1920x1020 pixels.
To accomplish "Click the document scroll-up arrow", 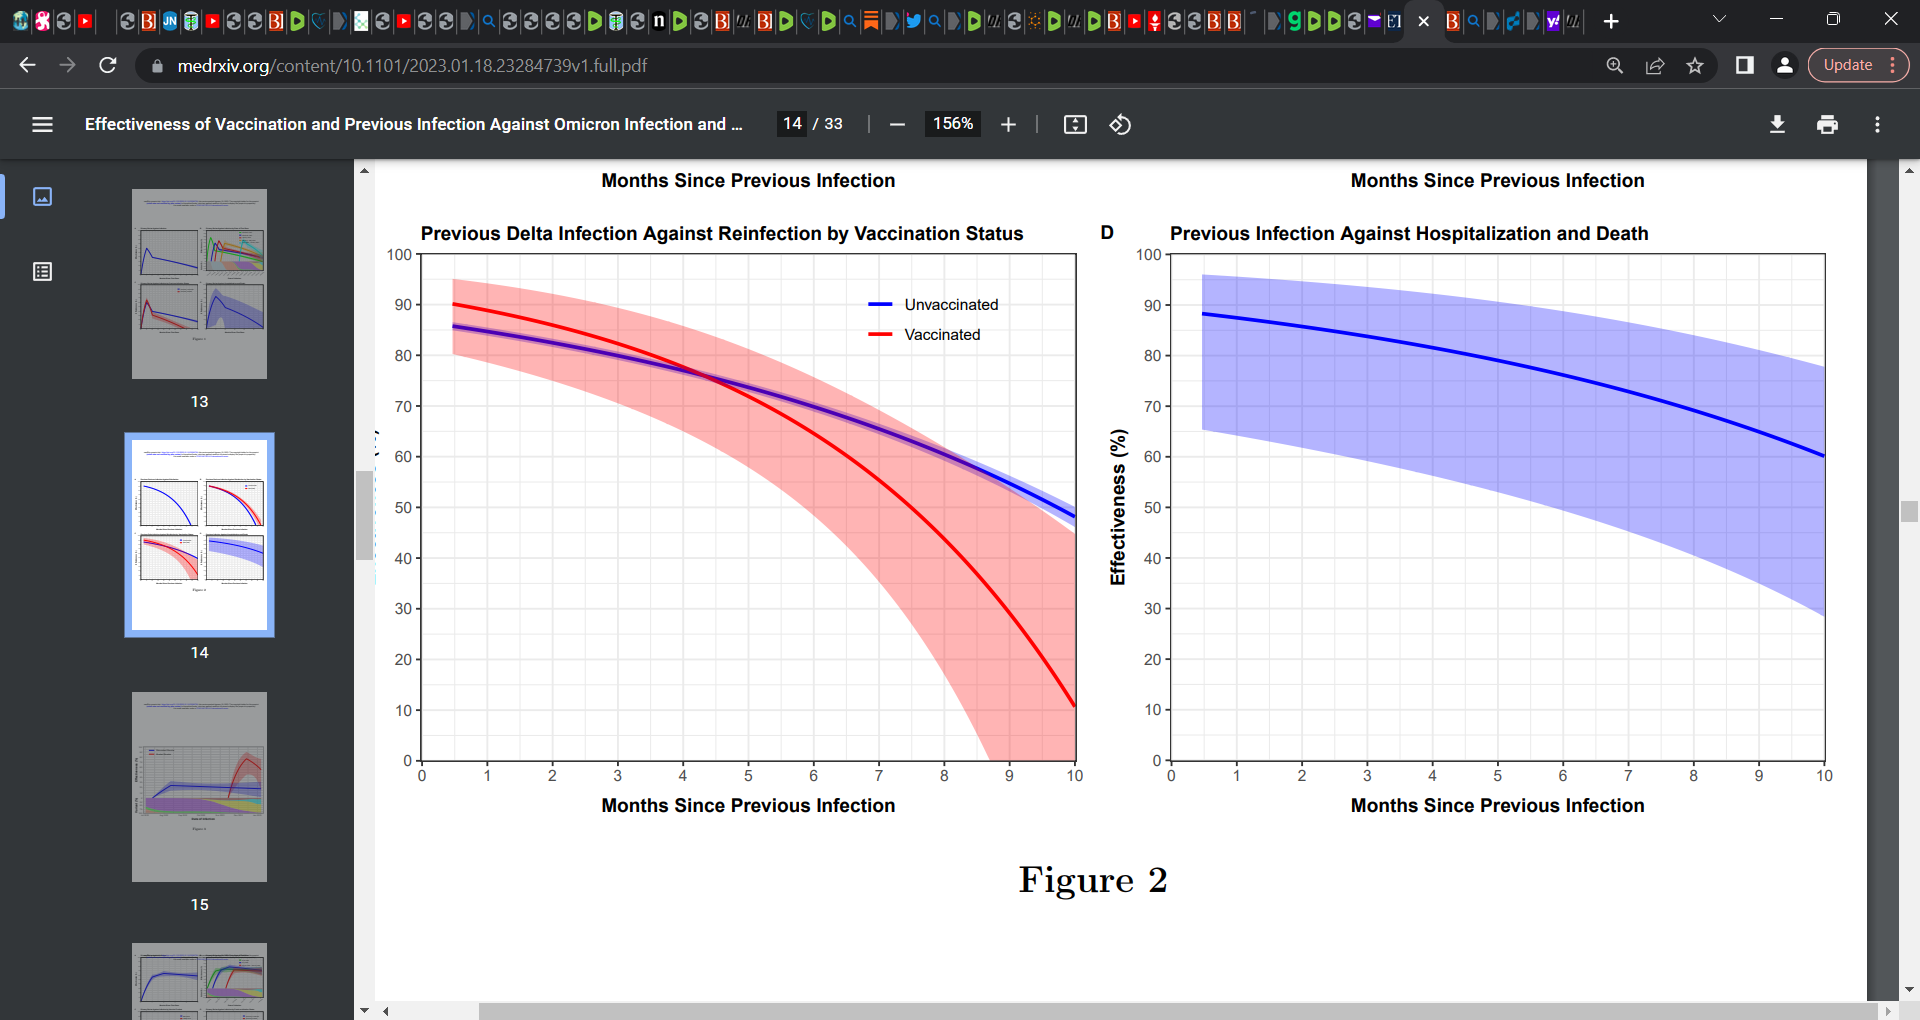I will click(1909, 171).
